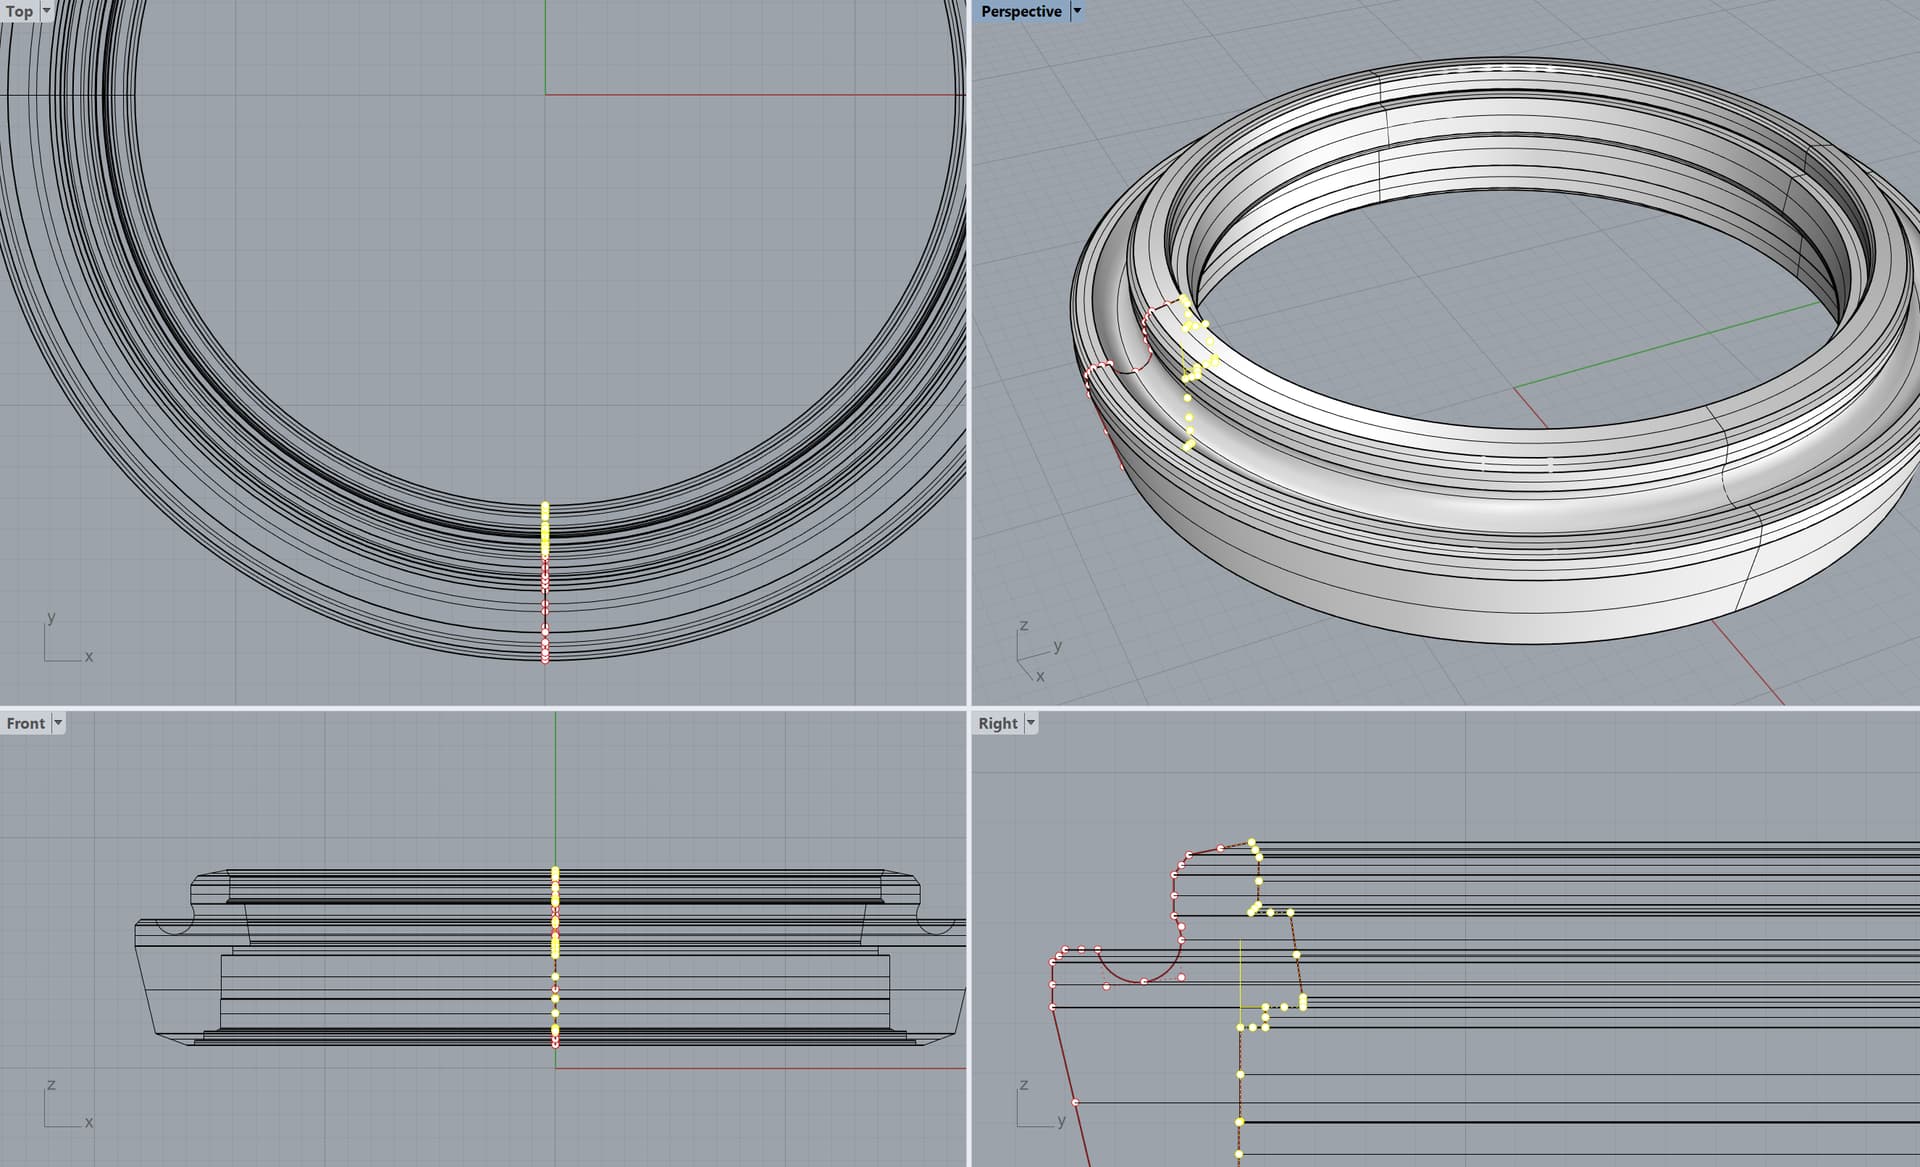Click the YZ axes icon in Right viewport

pyautogui.click(x=1036, y=1106)
